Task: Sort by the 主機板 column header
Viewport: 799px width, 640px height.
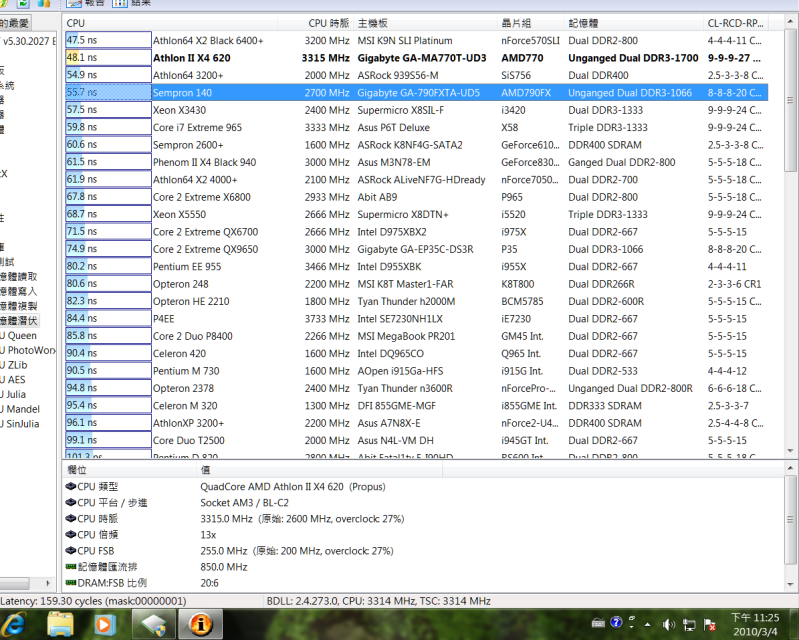Action: point(373,22)
